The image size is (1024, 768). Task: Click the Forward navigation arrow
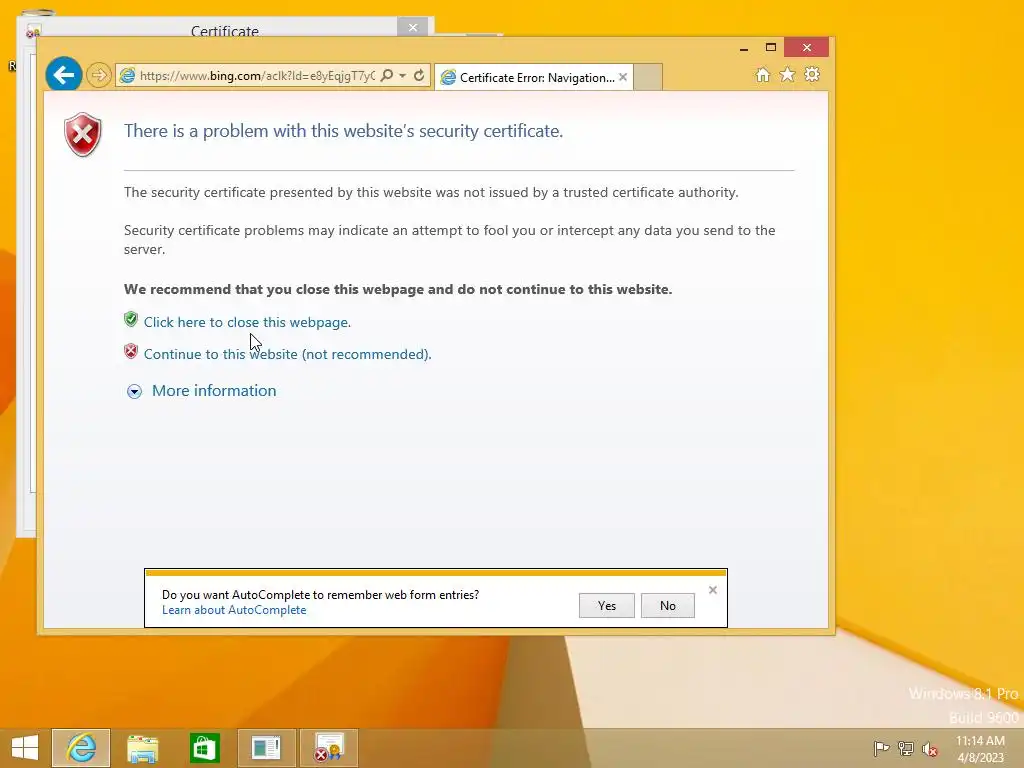(x=99, y=75)
